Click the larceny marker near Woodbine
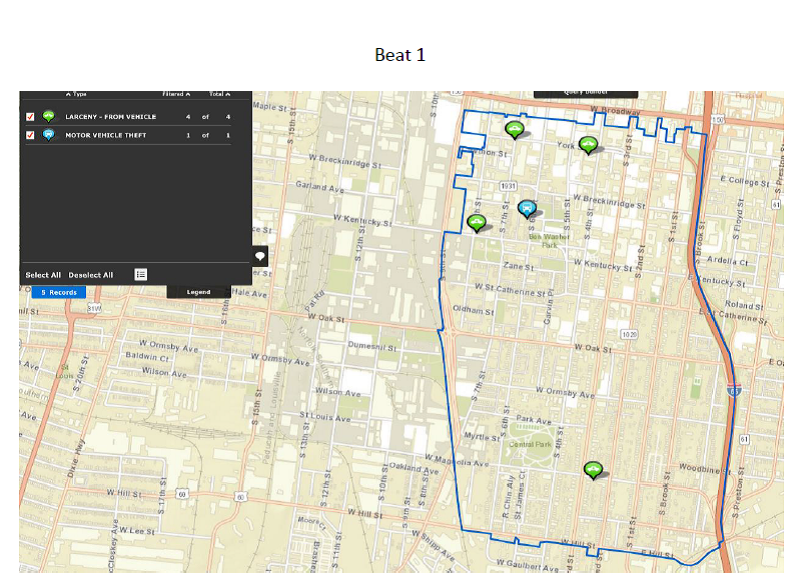This screenshot has width=800, height=585. click(x=593, y=469)
